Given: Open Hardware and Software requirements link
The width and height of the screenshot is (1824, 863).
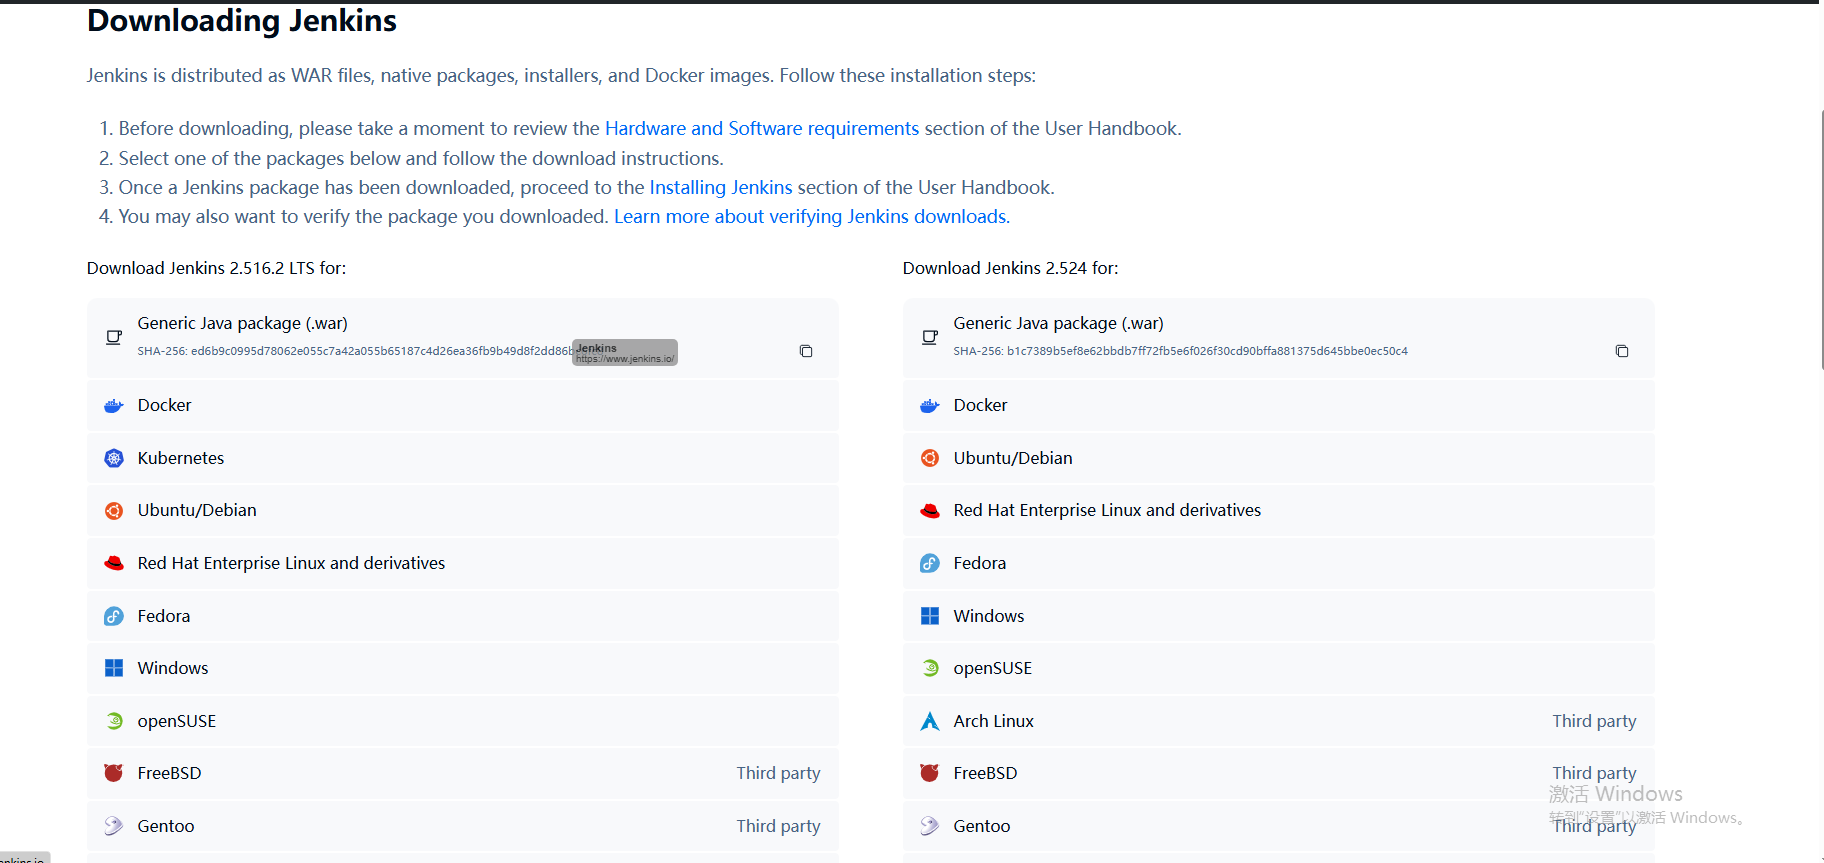Looking at the screenshot, I should (x=762, y=129).
